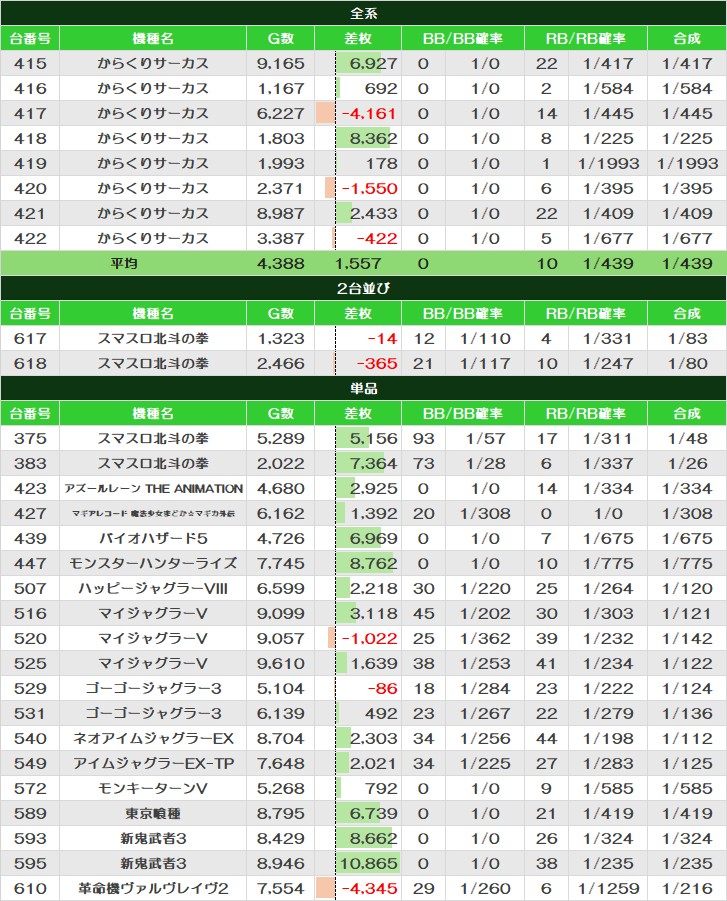Click the マギアレコード machine name in row 427
The height and width of the screenshot is (901, 727).
pos(153,514)
